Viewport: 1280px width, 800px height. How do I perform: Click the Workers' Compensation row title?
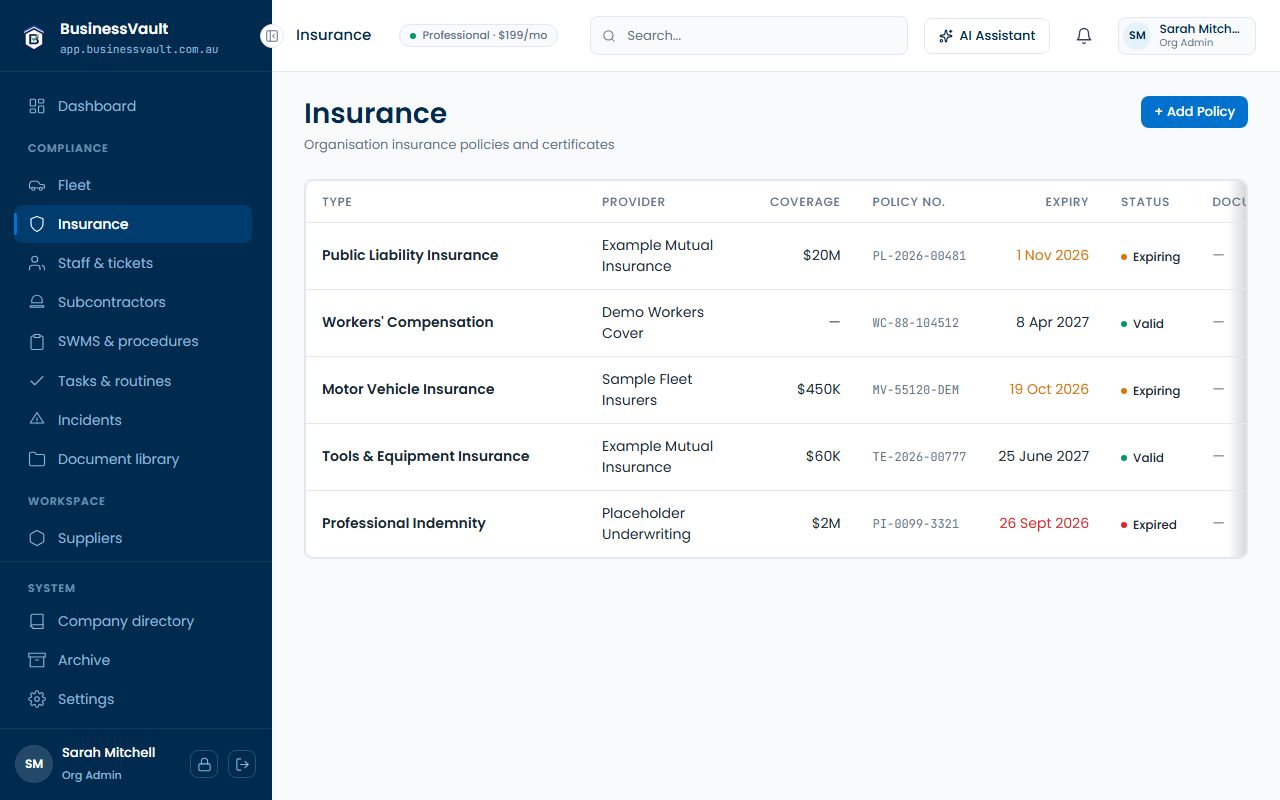pyautogui.click(x=408, y=322)
